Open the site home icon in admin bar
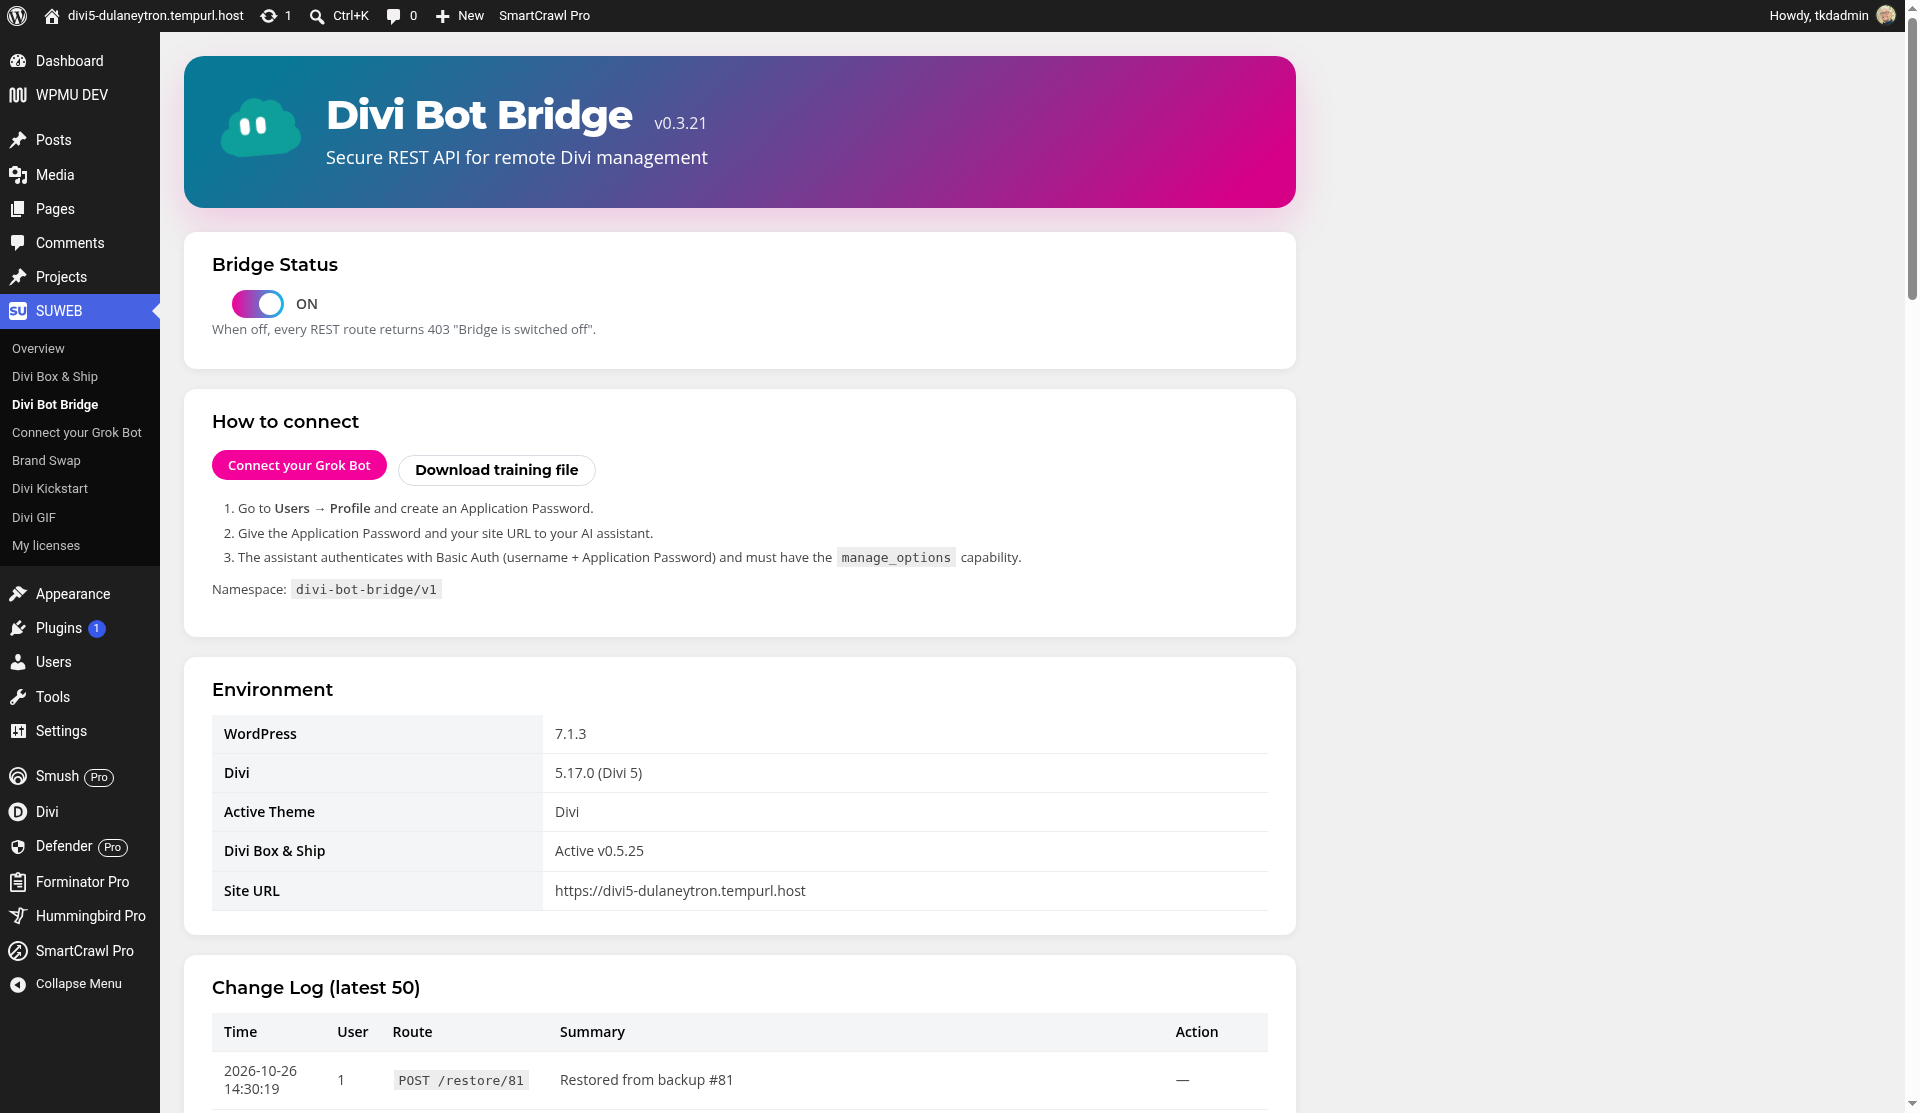 52,16
